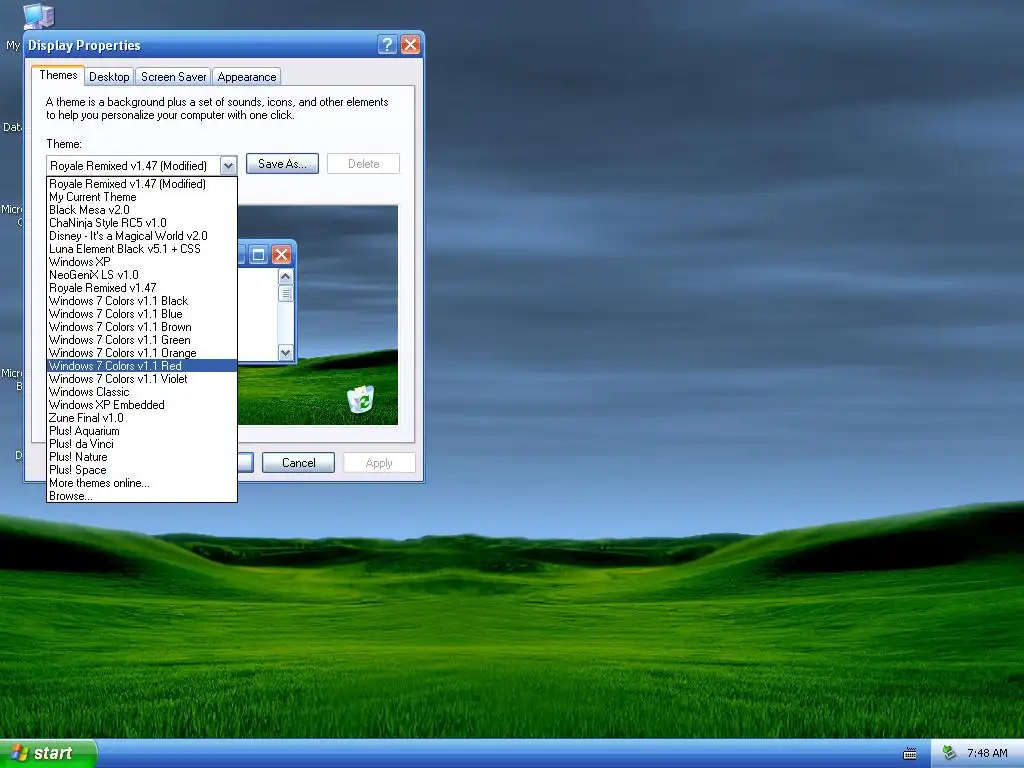Pick the unmodified Royale Remixed v1.47 entry
Image resolution: width=1024 pixels, height=768 pixels.
(142, 288)
